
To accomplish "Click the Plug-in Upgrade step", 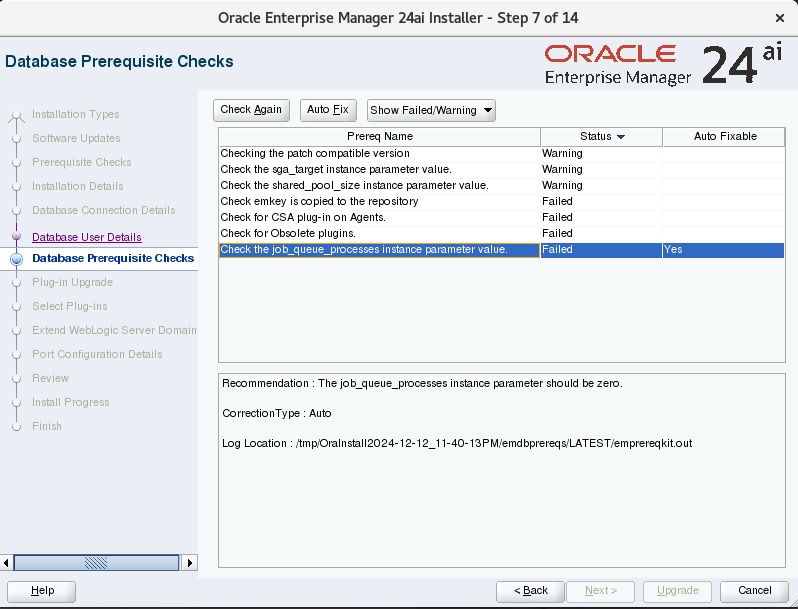I will coord(72,282).
